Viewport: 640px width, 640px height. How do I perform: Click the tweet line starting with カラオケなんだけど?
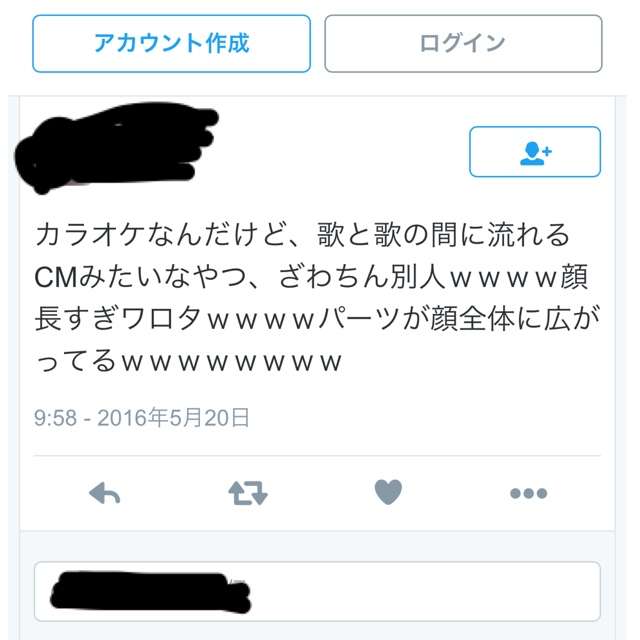[x=302, y=235]
